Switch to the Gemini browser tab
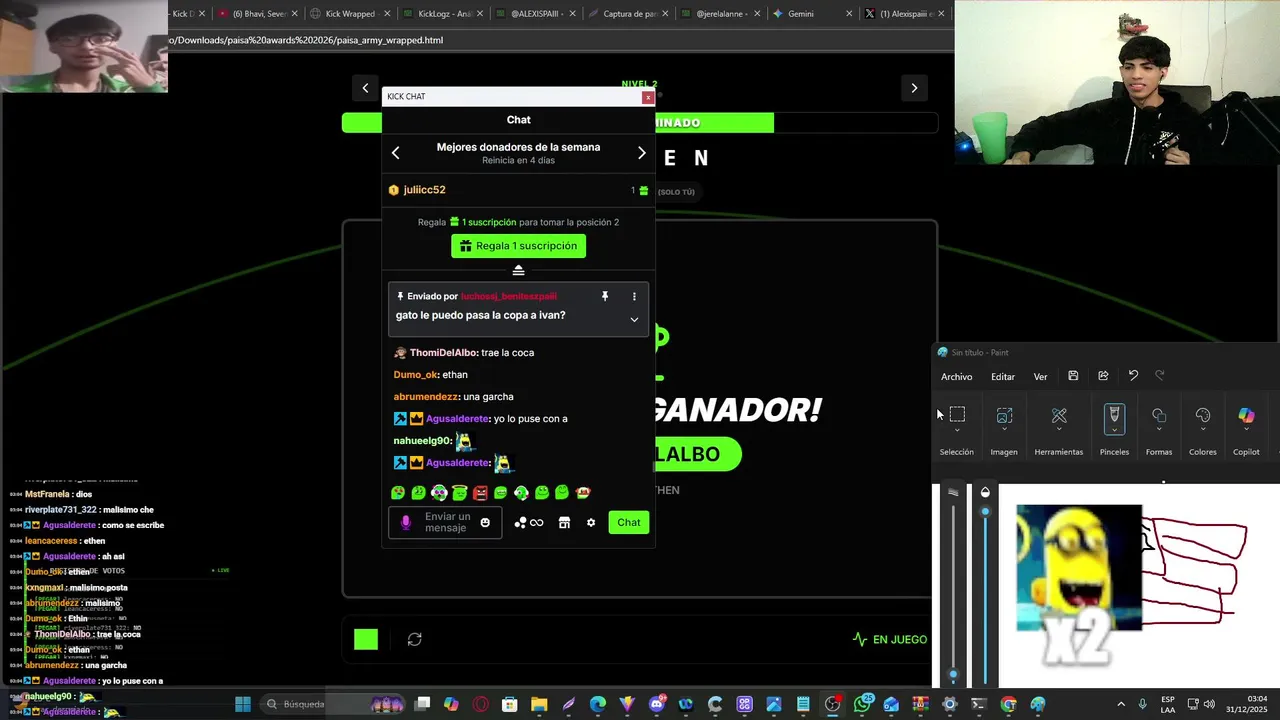The width and height of the screenshot is (1280, 720). [812, 14]
